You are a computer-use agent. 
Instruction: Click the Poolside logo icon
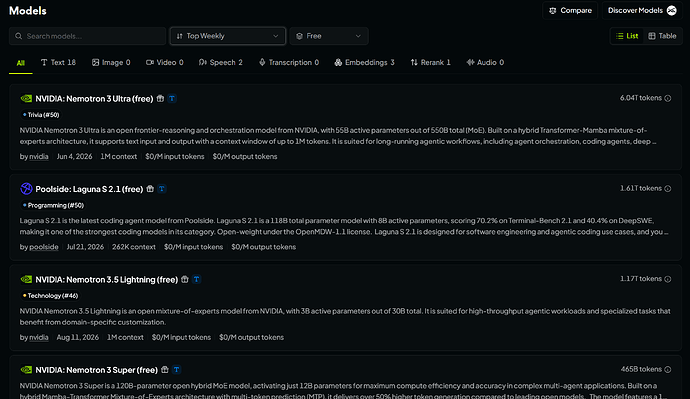tap(26, 189)
